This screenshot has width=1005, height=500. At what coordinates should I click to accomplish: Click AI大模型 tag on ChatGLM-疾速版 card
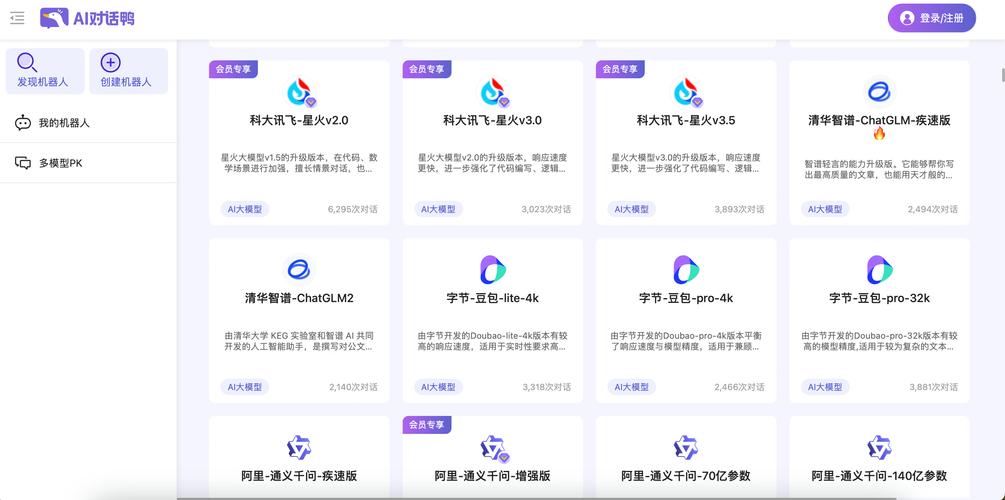click(825, 209)
